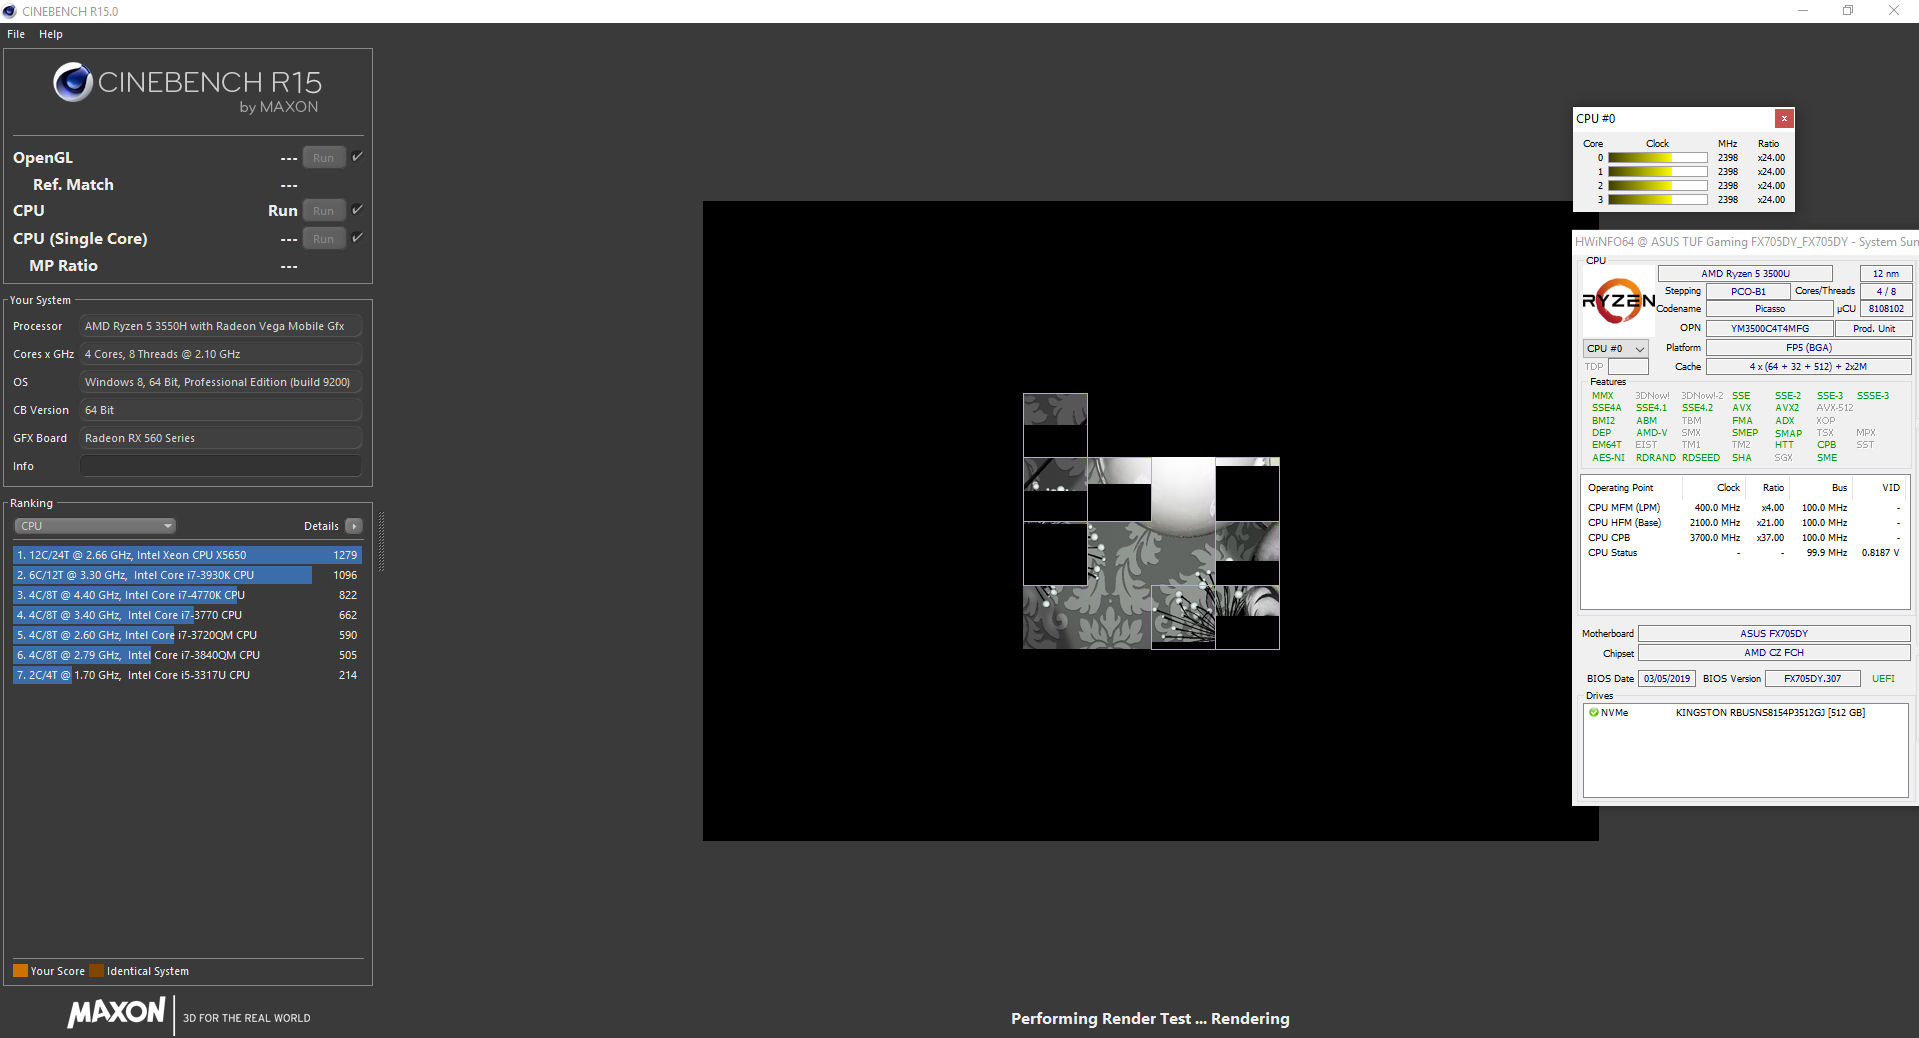Open the File menu
This screenshot has width=1919, height=1038.
coord(16,34)
